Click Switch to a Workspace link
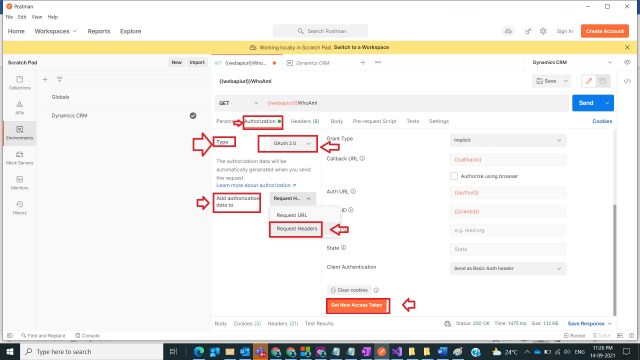 coord(361,47)
